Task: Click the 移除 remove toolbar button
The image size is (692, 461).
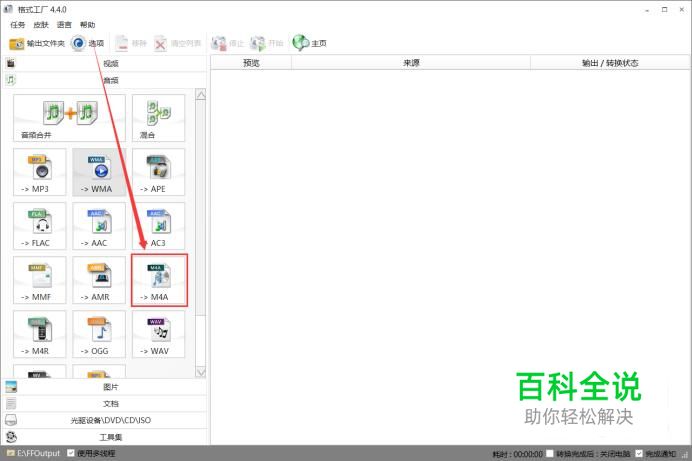Action: pos(131,43)
